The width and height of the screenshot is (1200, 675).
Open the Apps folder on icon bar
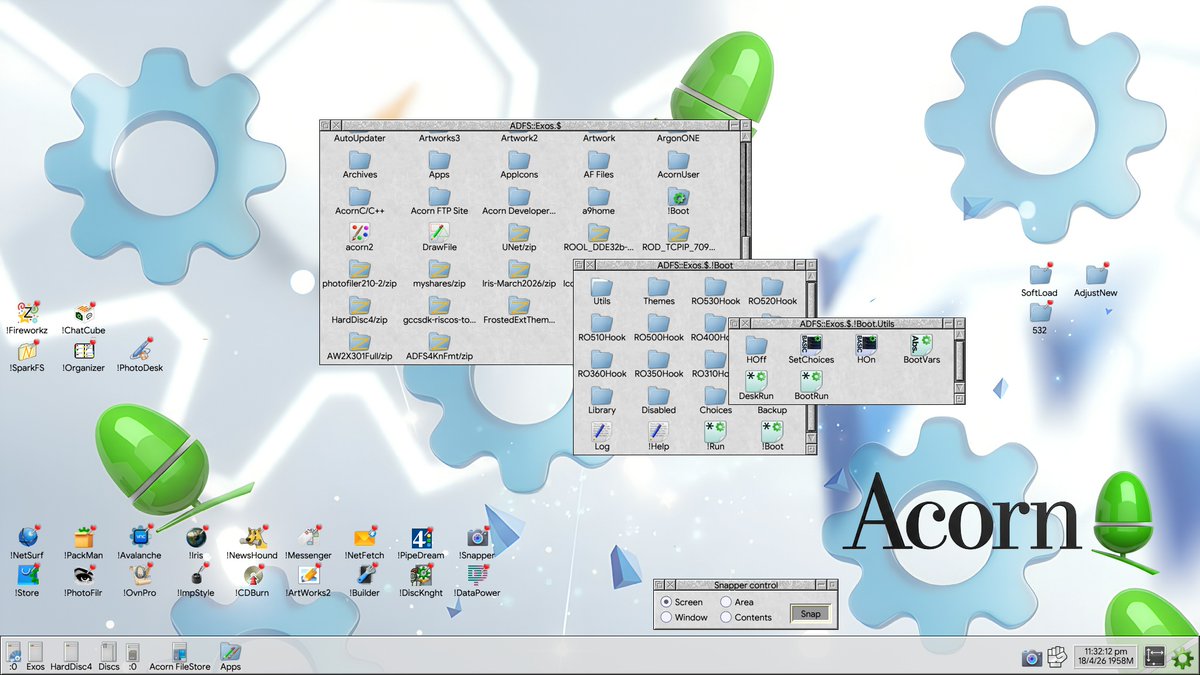tap(230, 655)
